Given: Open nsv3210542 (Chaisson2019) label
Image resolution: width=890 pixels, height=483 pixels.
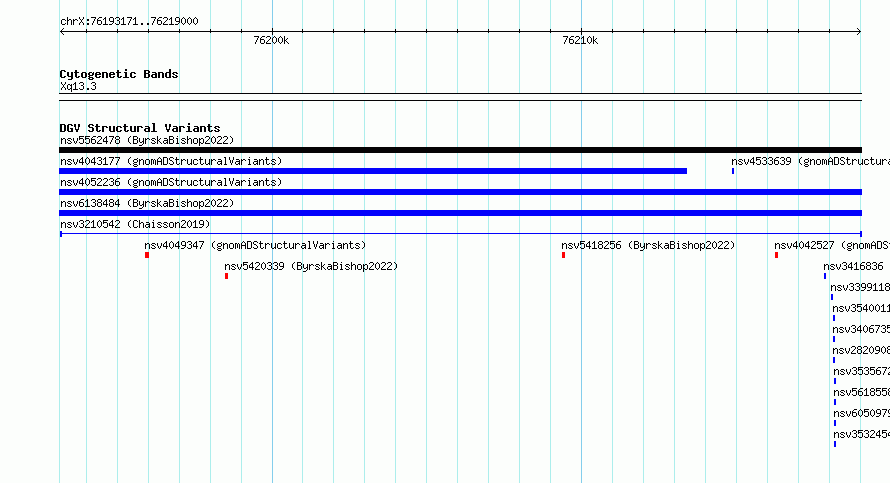Looking at the screenshot, I should pos(135,224).
